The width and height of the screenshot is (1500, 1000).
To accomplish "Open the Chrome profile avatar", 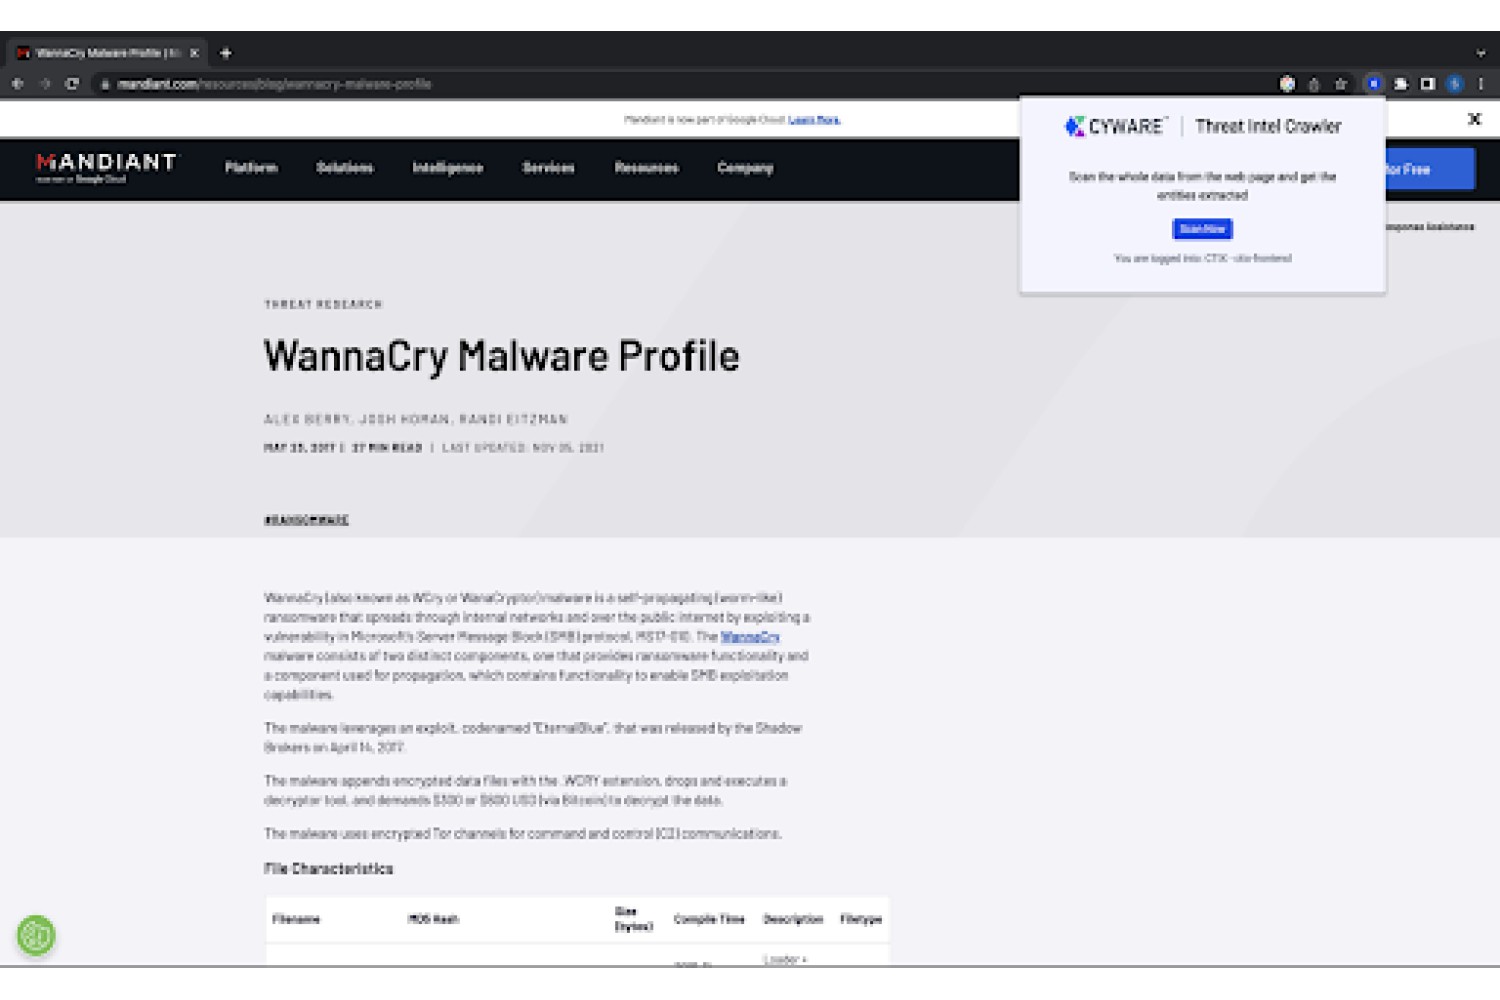I will [1455, 84].
